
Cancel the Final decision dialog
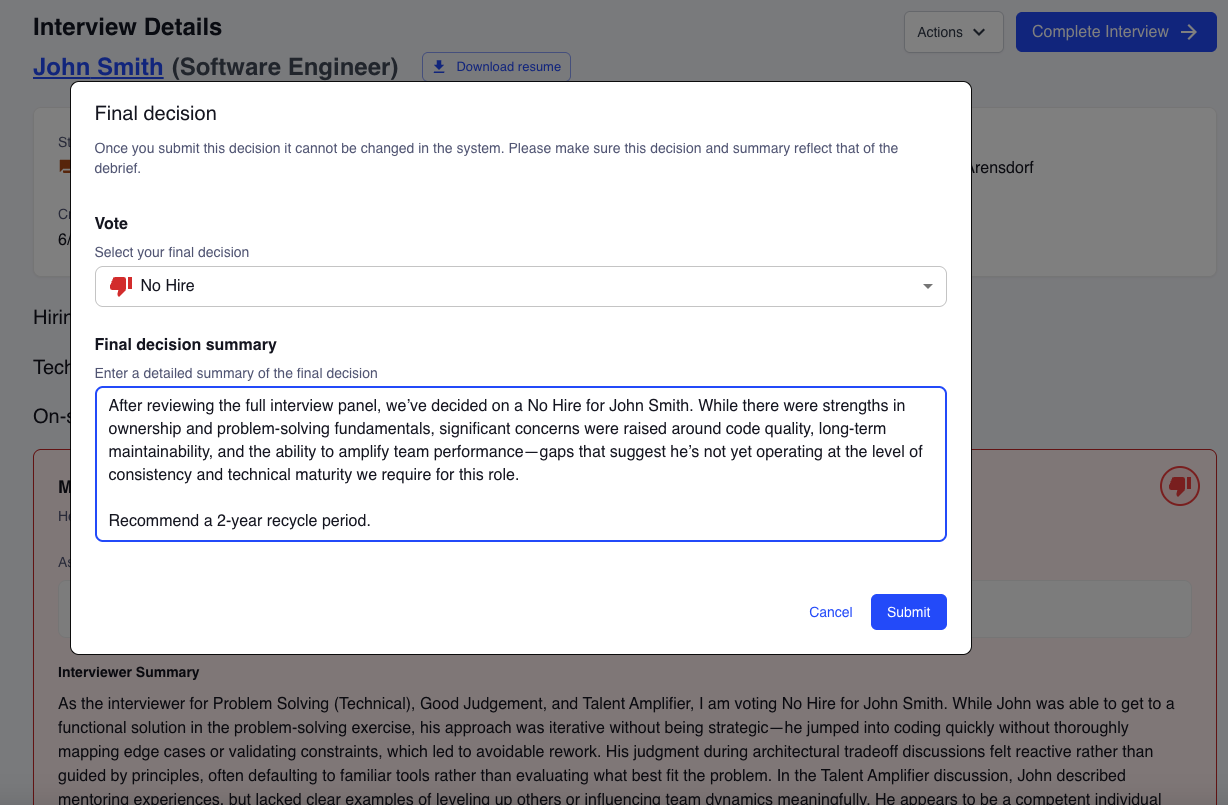click(830, 611)
